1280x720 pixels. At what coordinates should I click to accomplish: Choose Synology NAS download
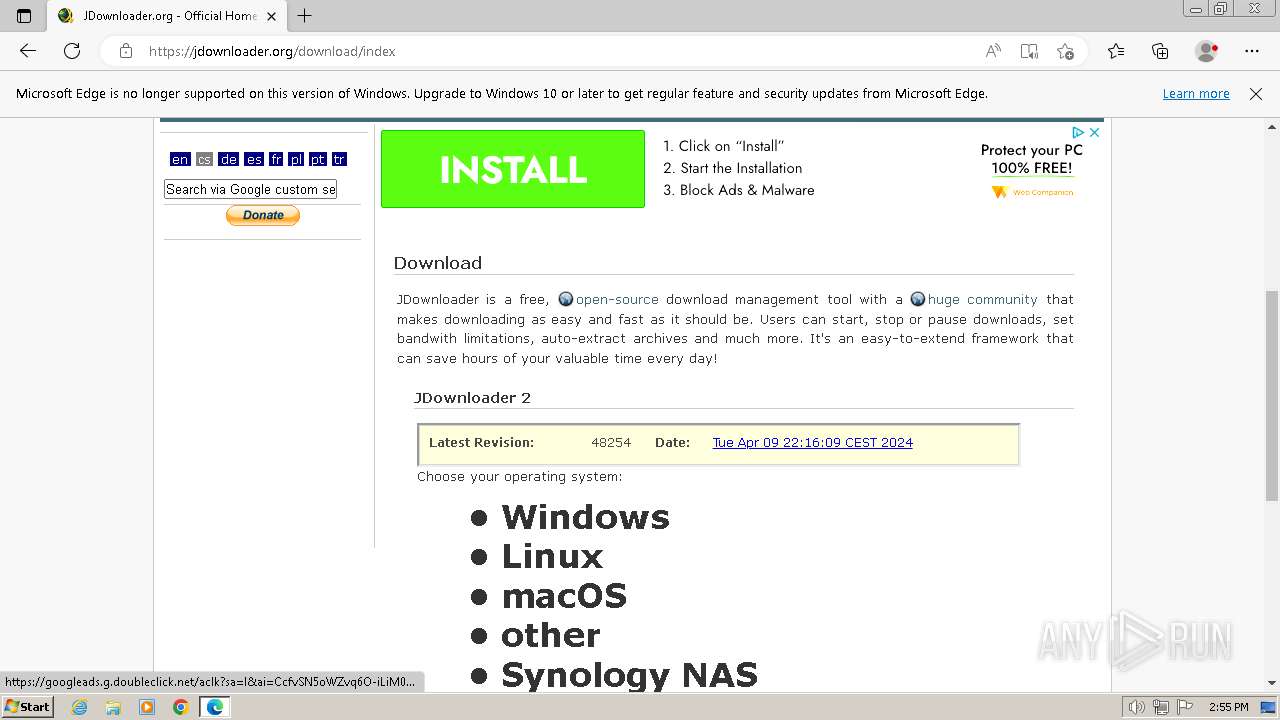[629, 675]
